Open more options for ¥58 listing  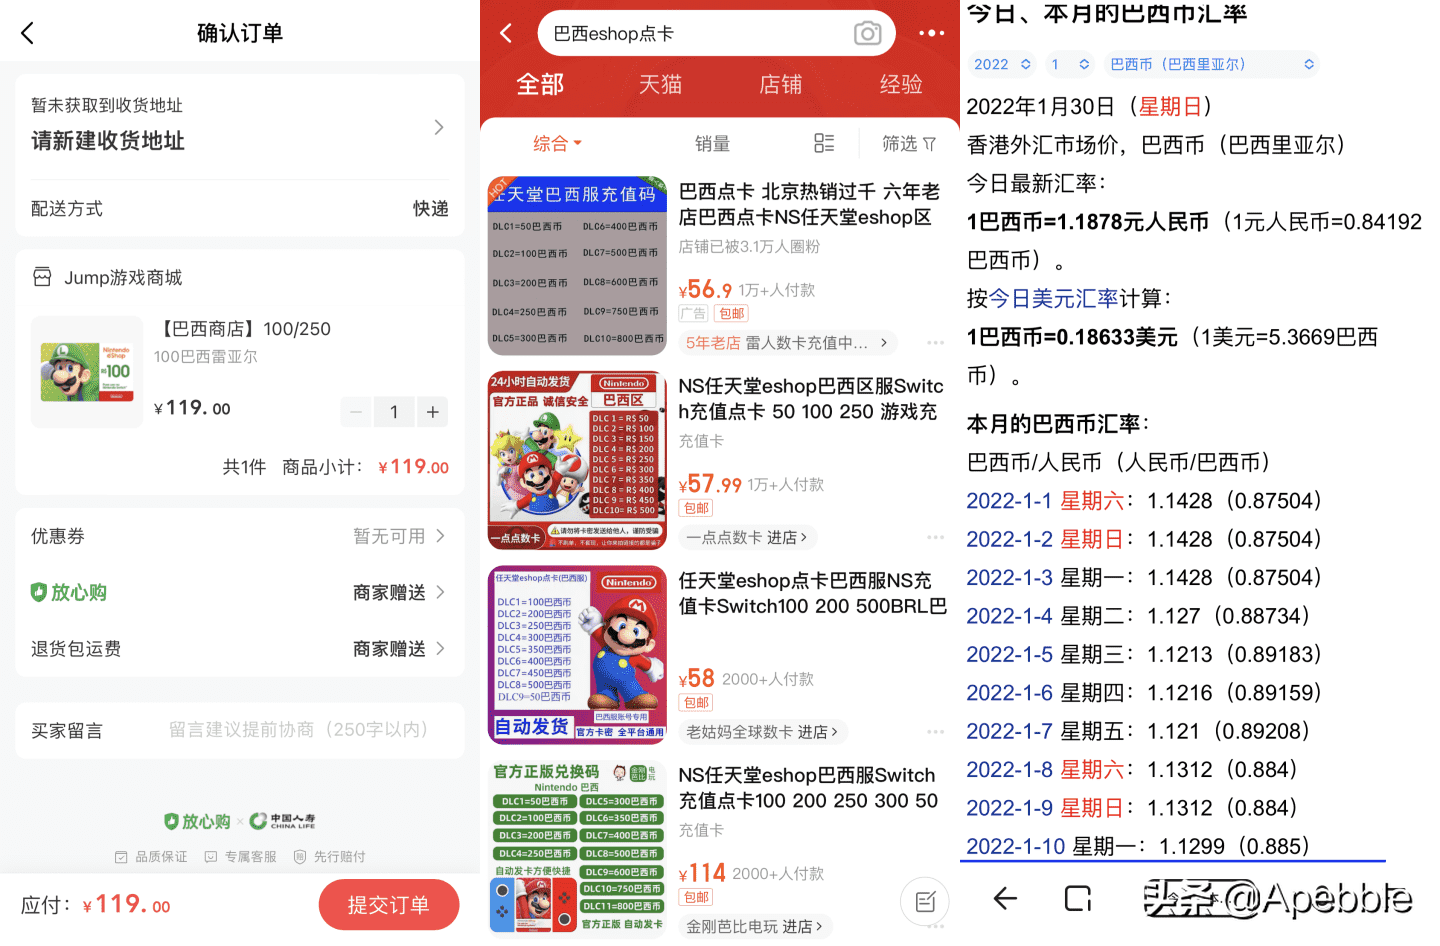point(935,732)
